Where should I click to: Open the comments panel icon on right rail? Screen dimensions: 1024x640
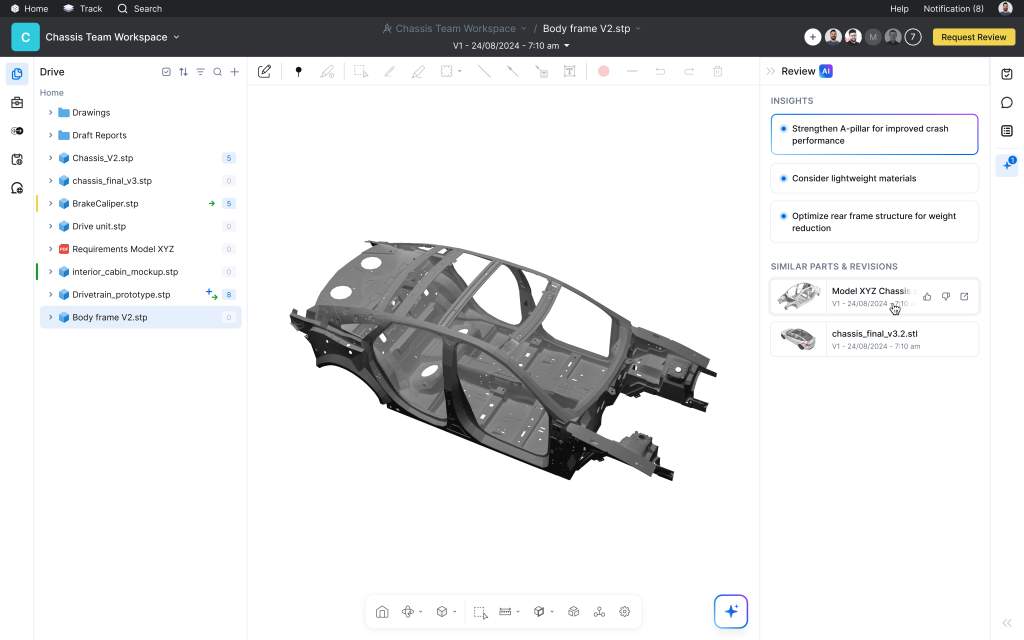[x=1006, y=102]
